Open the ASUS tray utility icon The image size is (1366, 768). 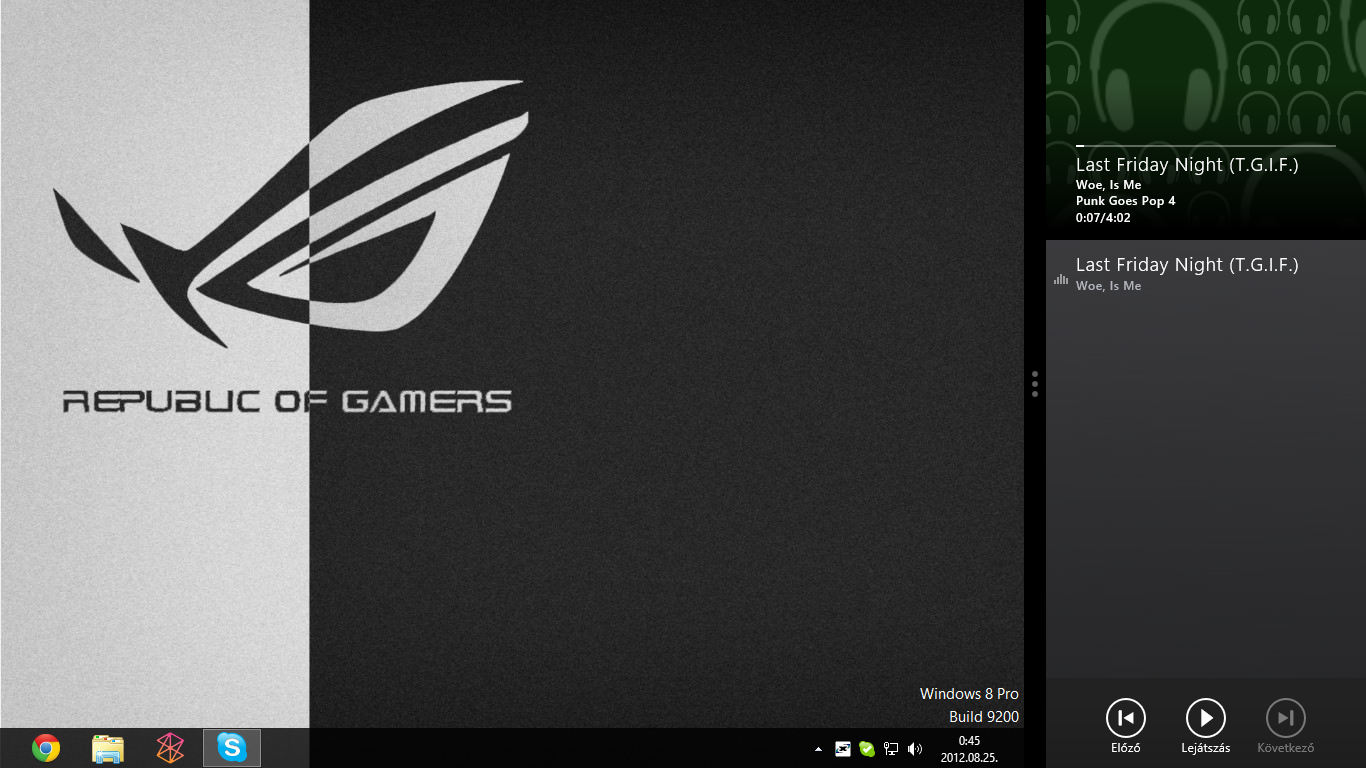[843, 748]
